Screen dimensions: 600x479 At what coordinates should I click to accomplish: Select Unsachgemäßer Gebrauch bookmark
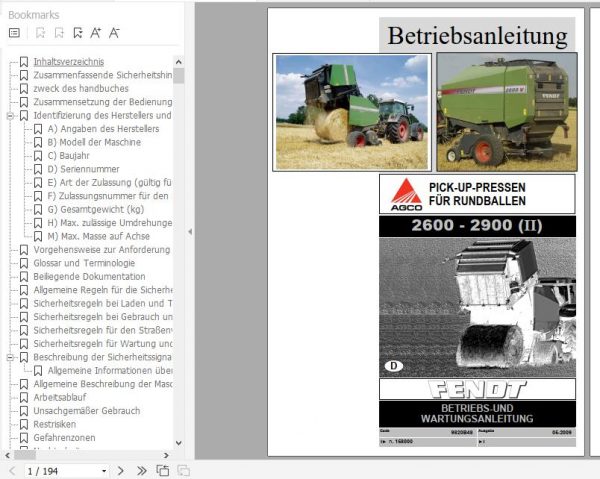[86, 411]
